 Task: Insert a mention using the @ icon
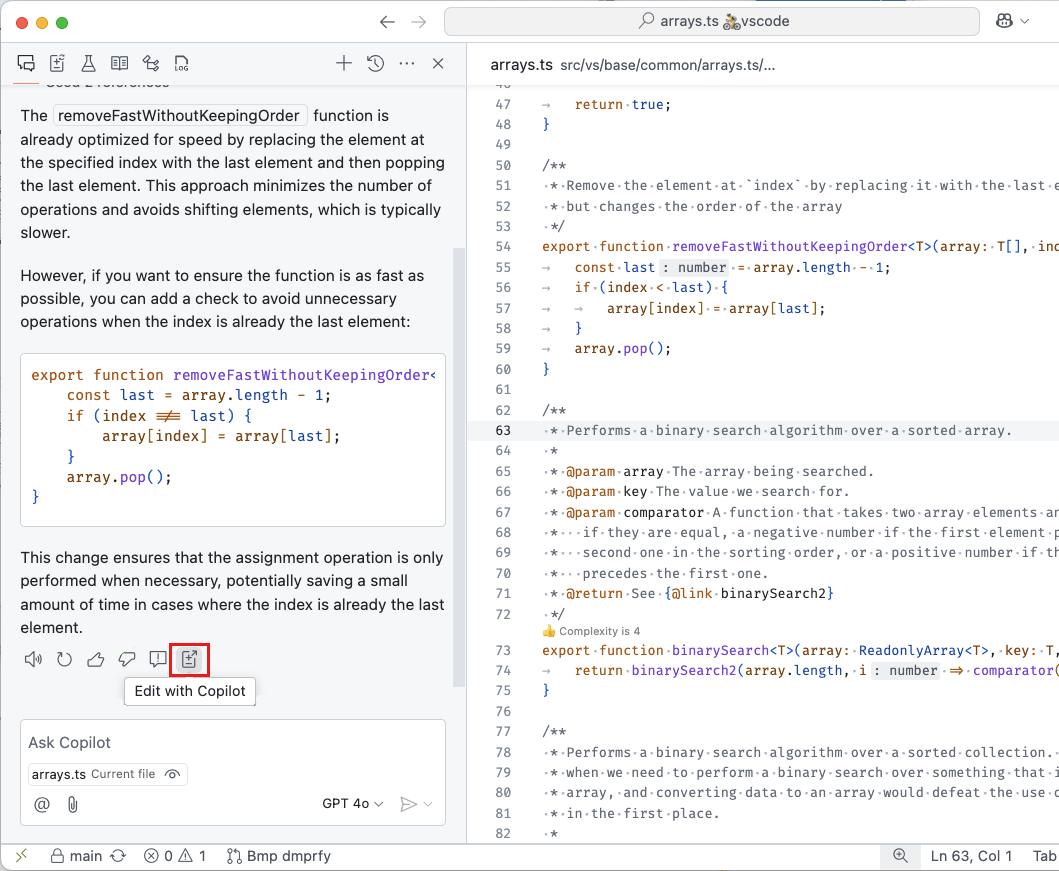(41, 803)
